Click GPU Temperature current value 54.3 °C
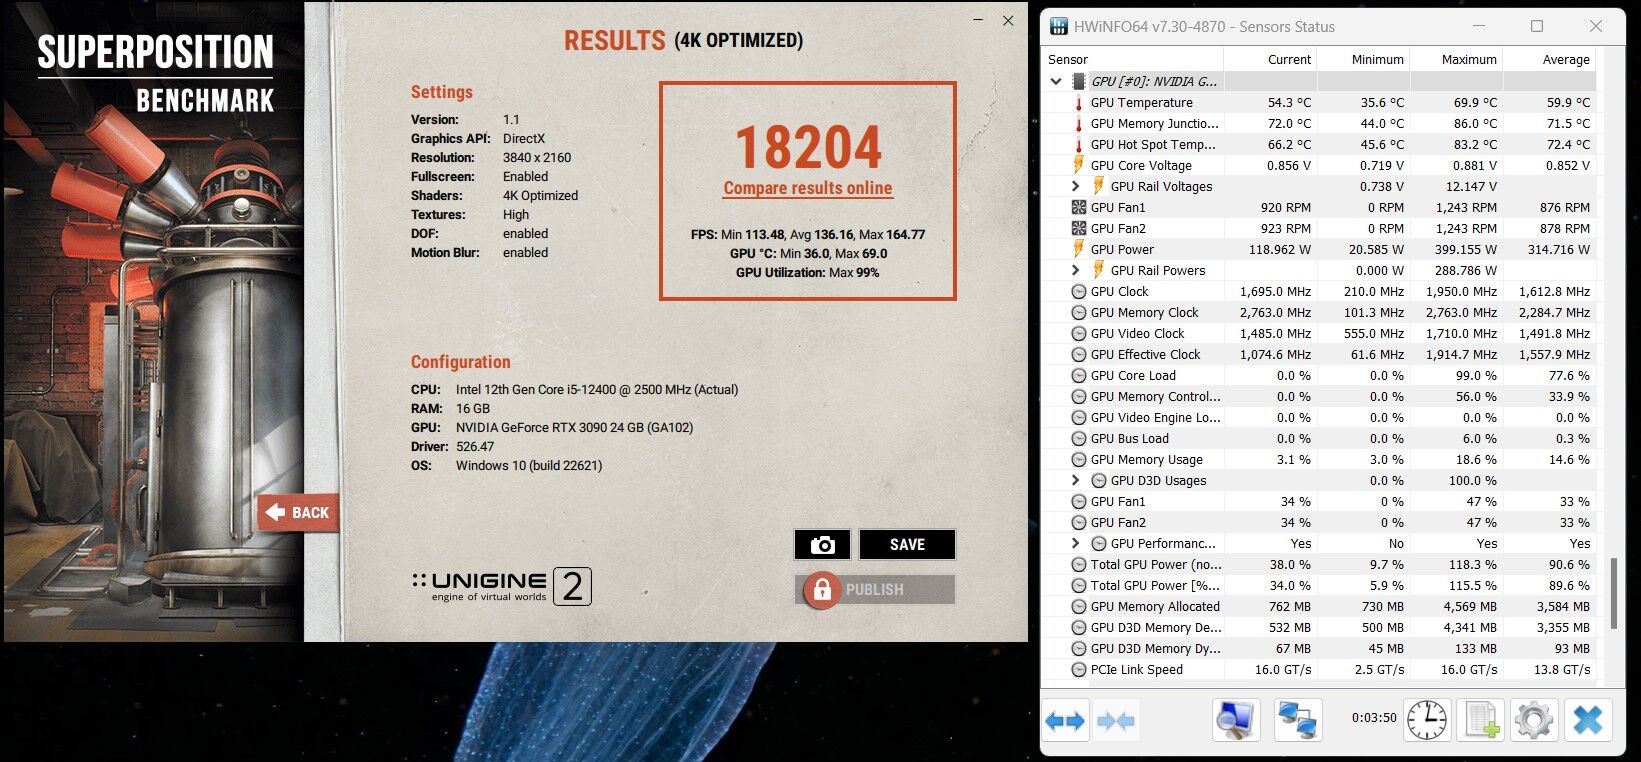The width and height of the screenshot is (1641, 762). point(1289,102)
